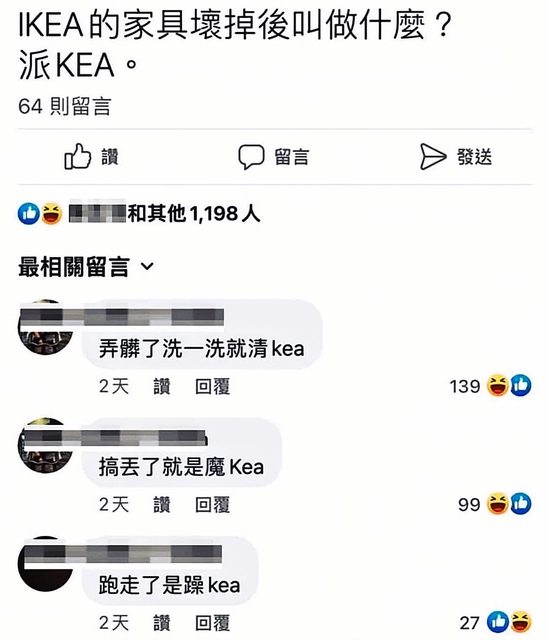548x640 pixels.
Task: Like the comment 跑走了是躁 kea
Action: click(162, 623)
